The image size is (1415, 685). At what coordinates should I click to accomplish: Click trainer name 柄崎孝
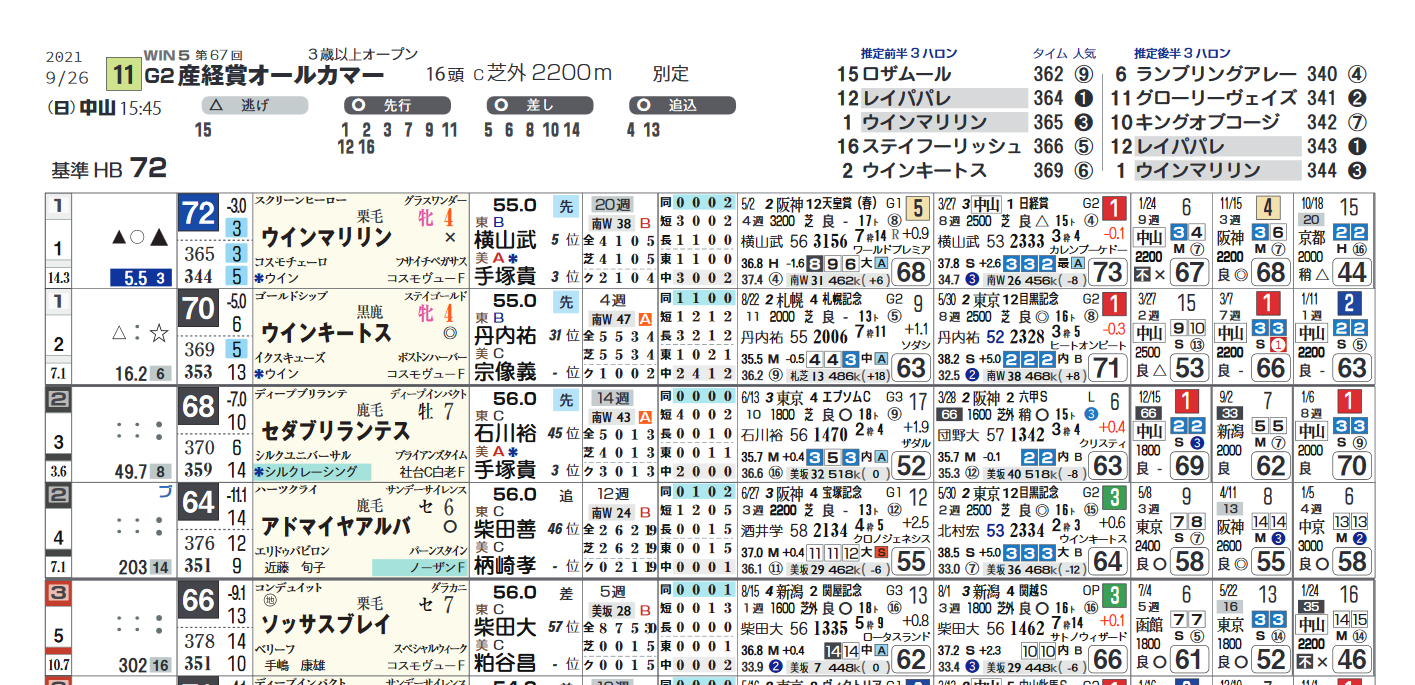coord(505,565)
